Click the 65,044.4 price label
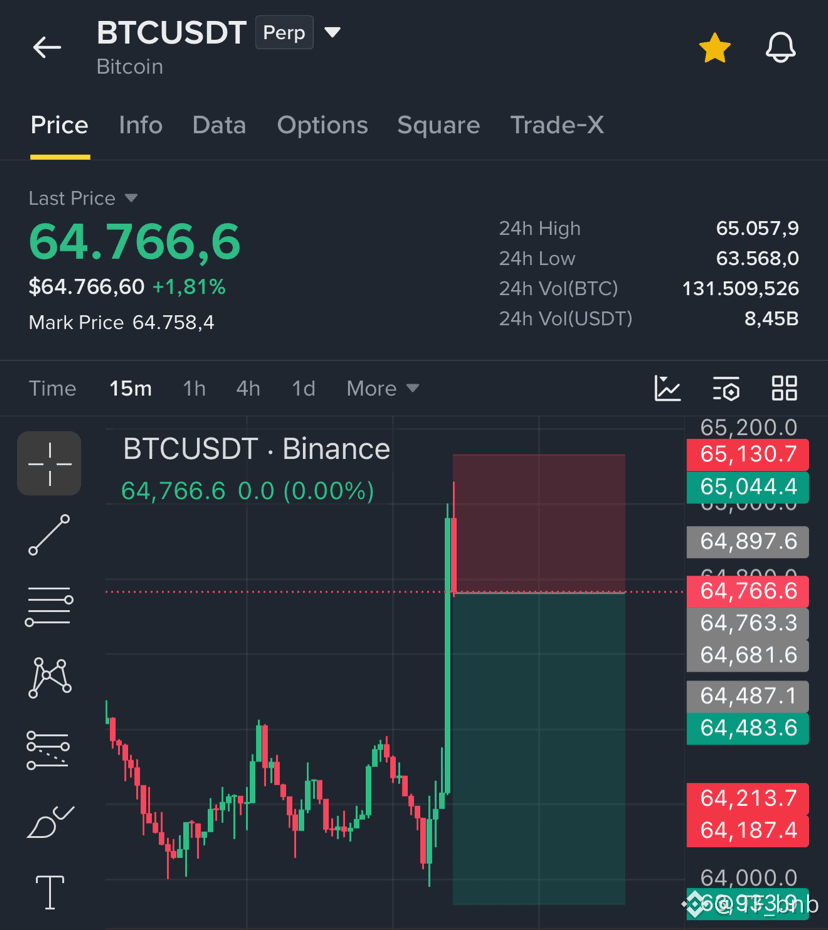Viewport: 828px width, 930px height. pyautogui.click(x=747, y=487)
